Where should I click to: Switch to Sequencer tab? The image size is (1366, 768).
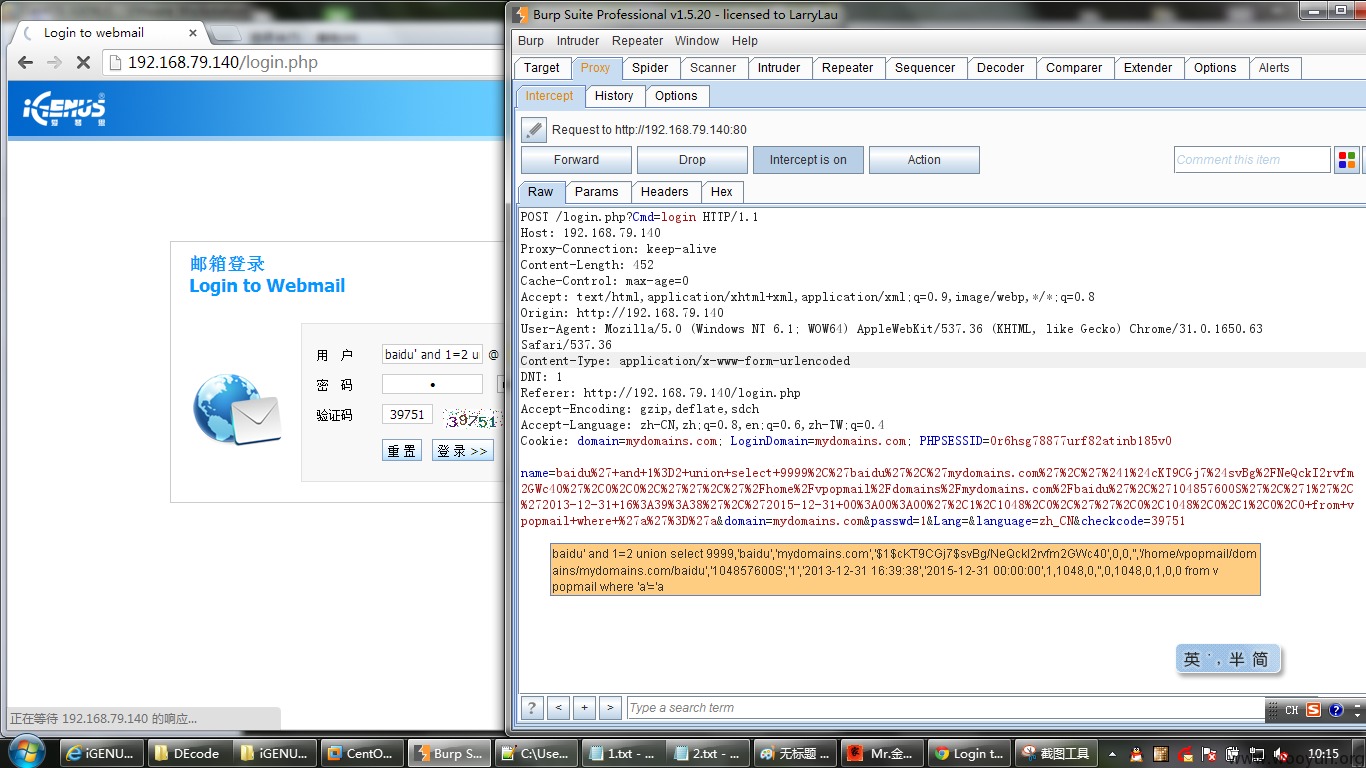[925, 68]
